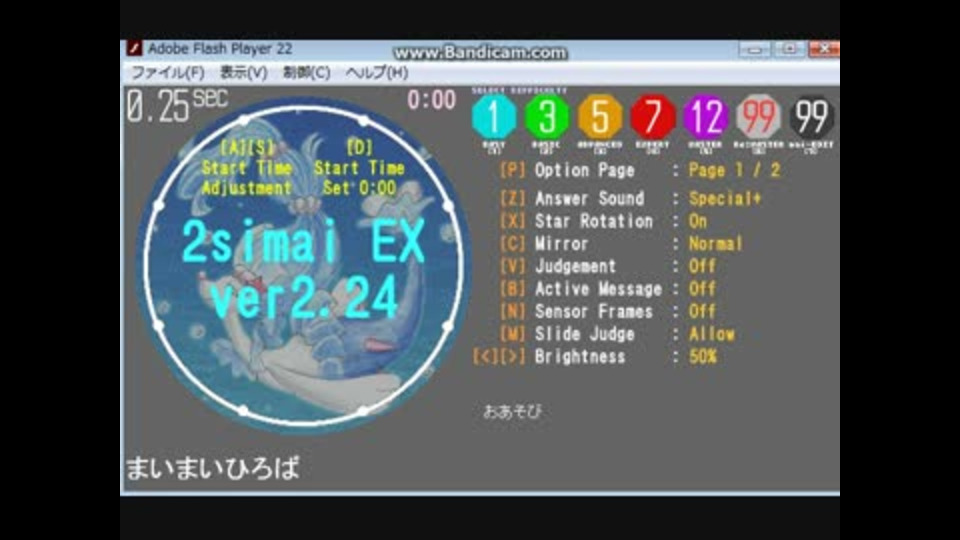Select the dark 99 difficulty octagon

point(811,116)
